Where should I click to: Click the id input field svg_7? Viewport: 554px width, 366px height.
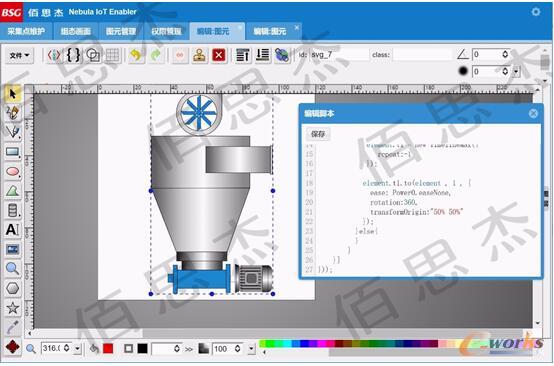340,55
